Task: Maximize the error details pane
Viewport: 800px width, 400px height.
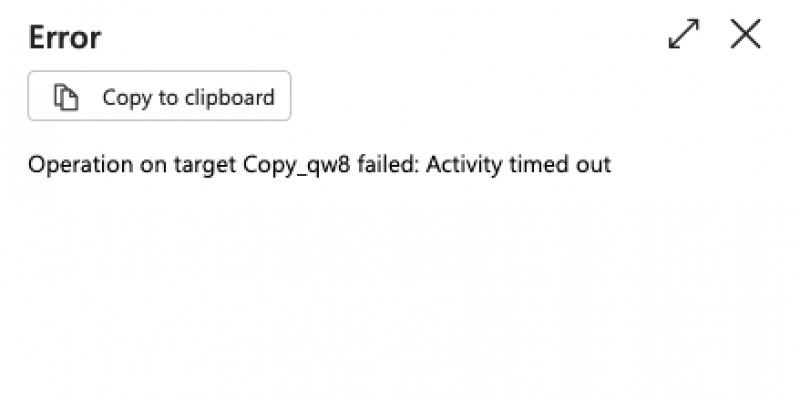Action: pyautogui.click(x=684, y=34)
